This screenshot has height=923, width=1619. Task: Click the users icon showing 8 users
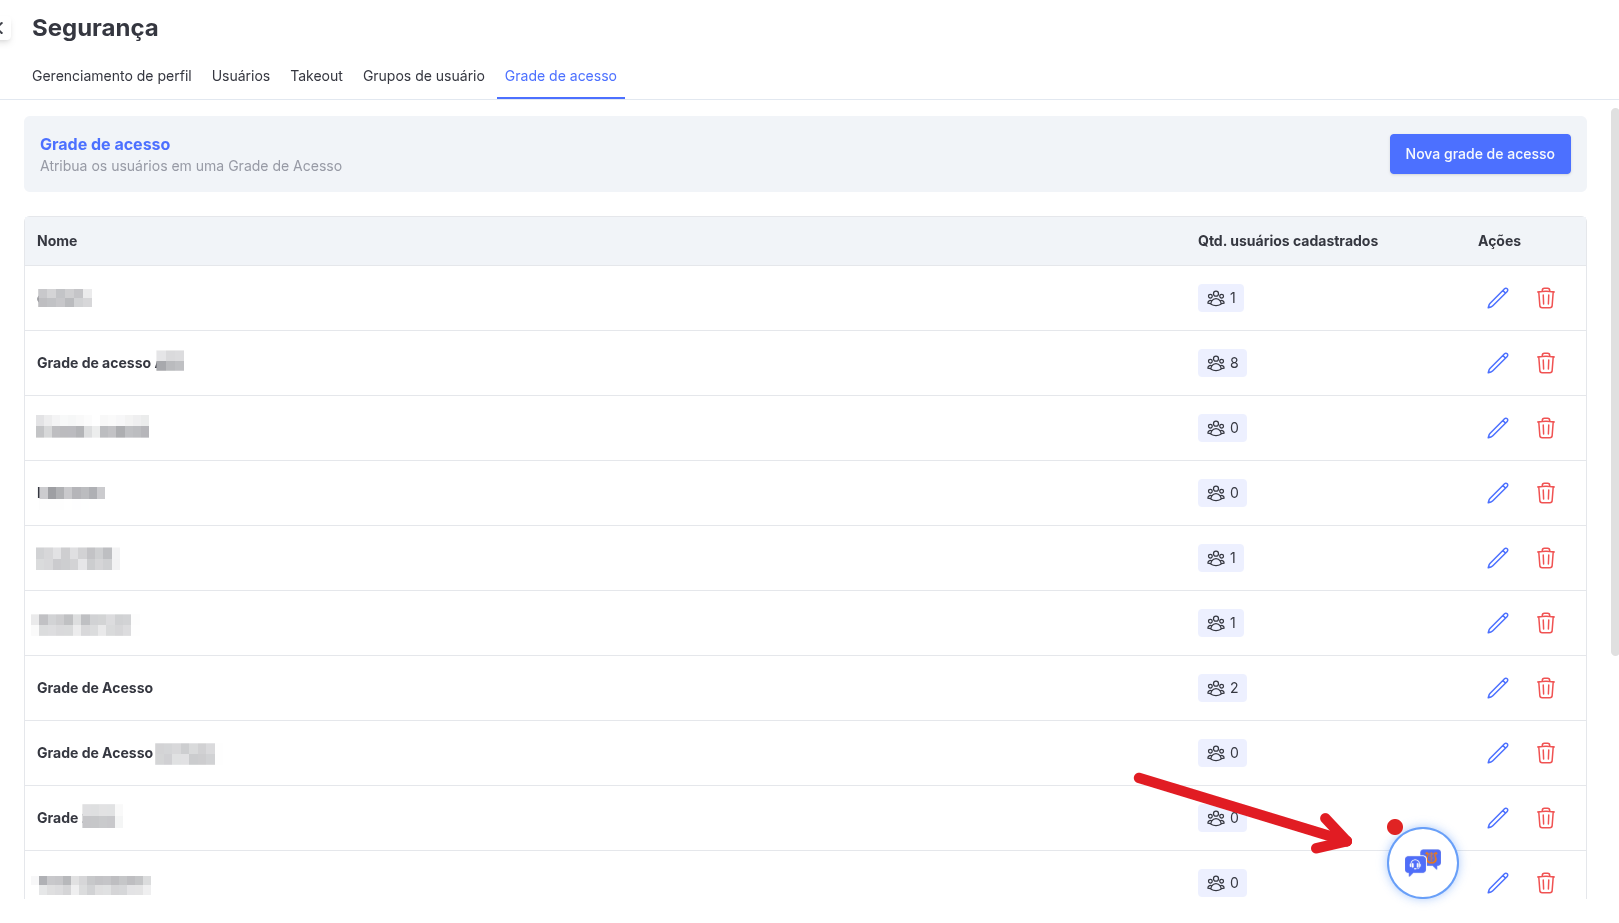1216,363
